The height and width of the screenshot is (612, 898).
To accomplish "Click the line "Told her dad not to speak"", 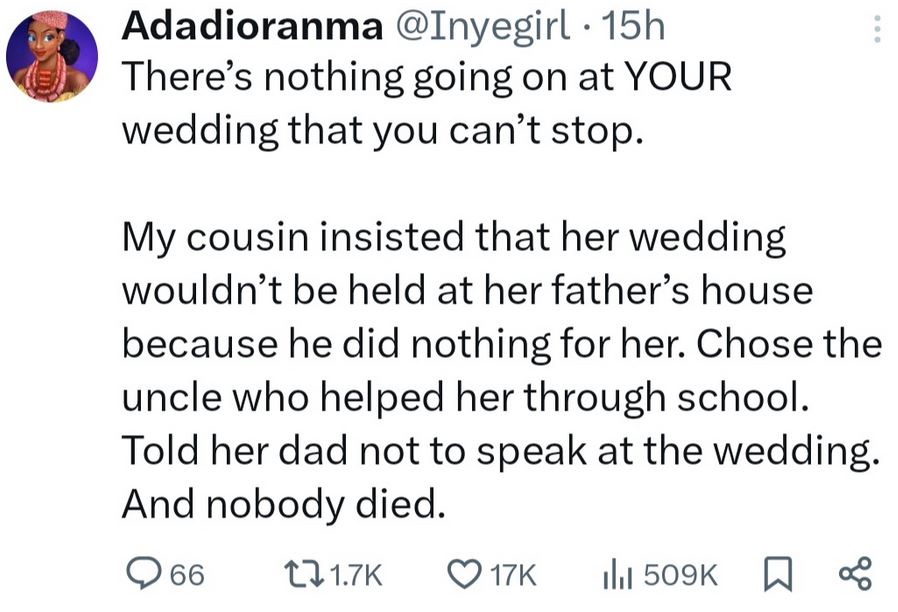I will point(500,451).
